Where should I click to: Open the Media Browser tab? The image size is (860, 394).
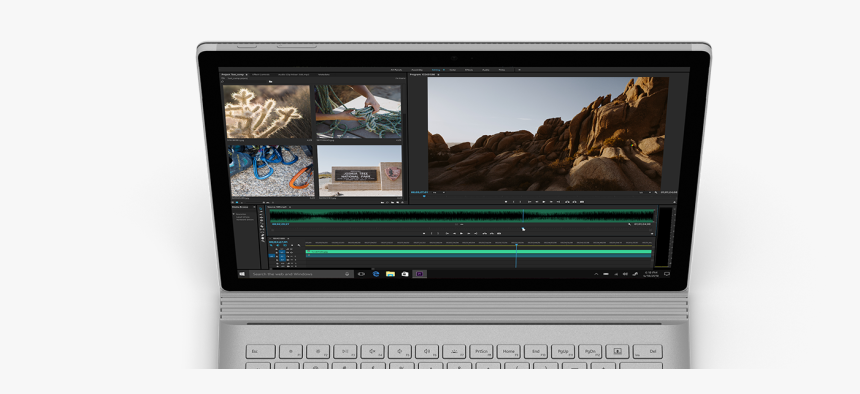point(240,207)
